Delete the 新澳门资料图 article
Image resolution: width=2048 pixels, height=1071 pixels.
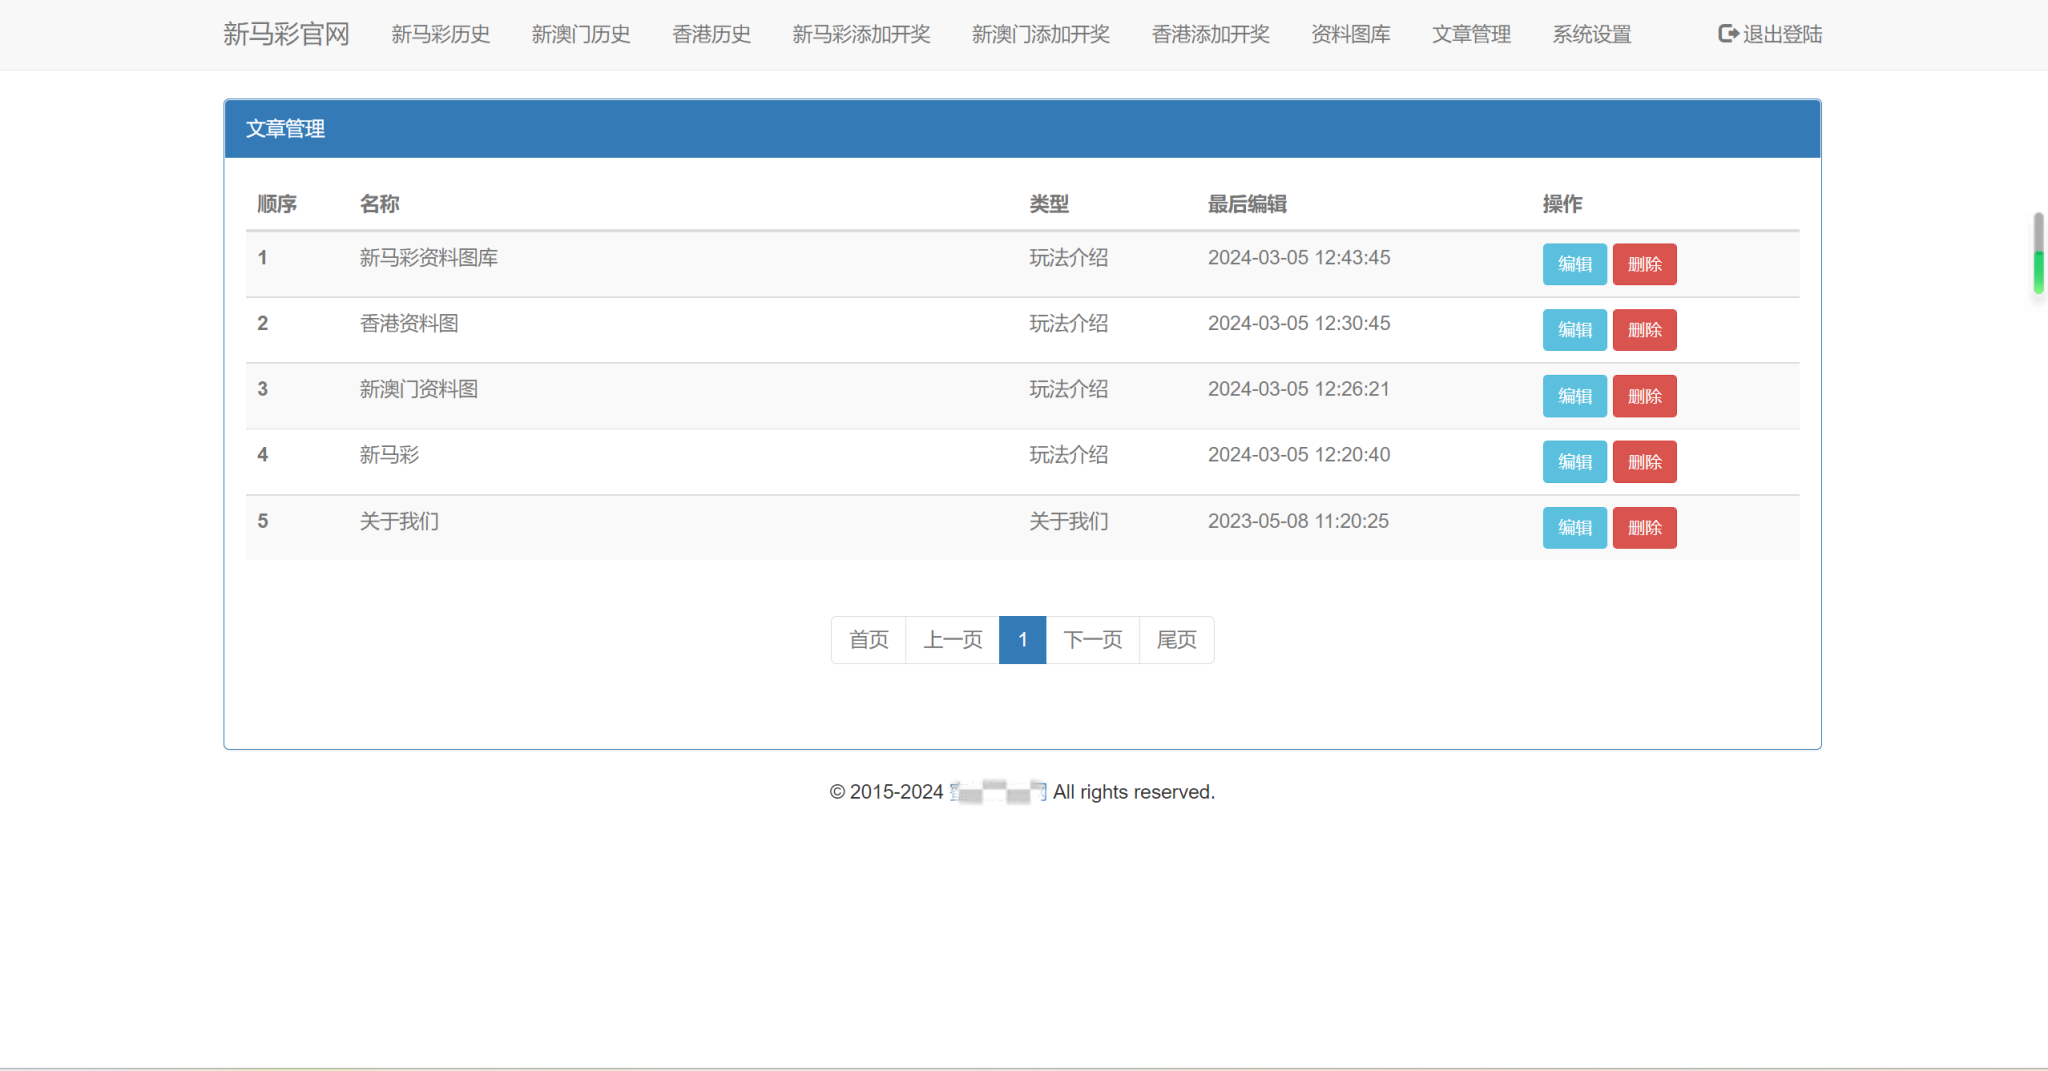[1644, 396]
